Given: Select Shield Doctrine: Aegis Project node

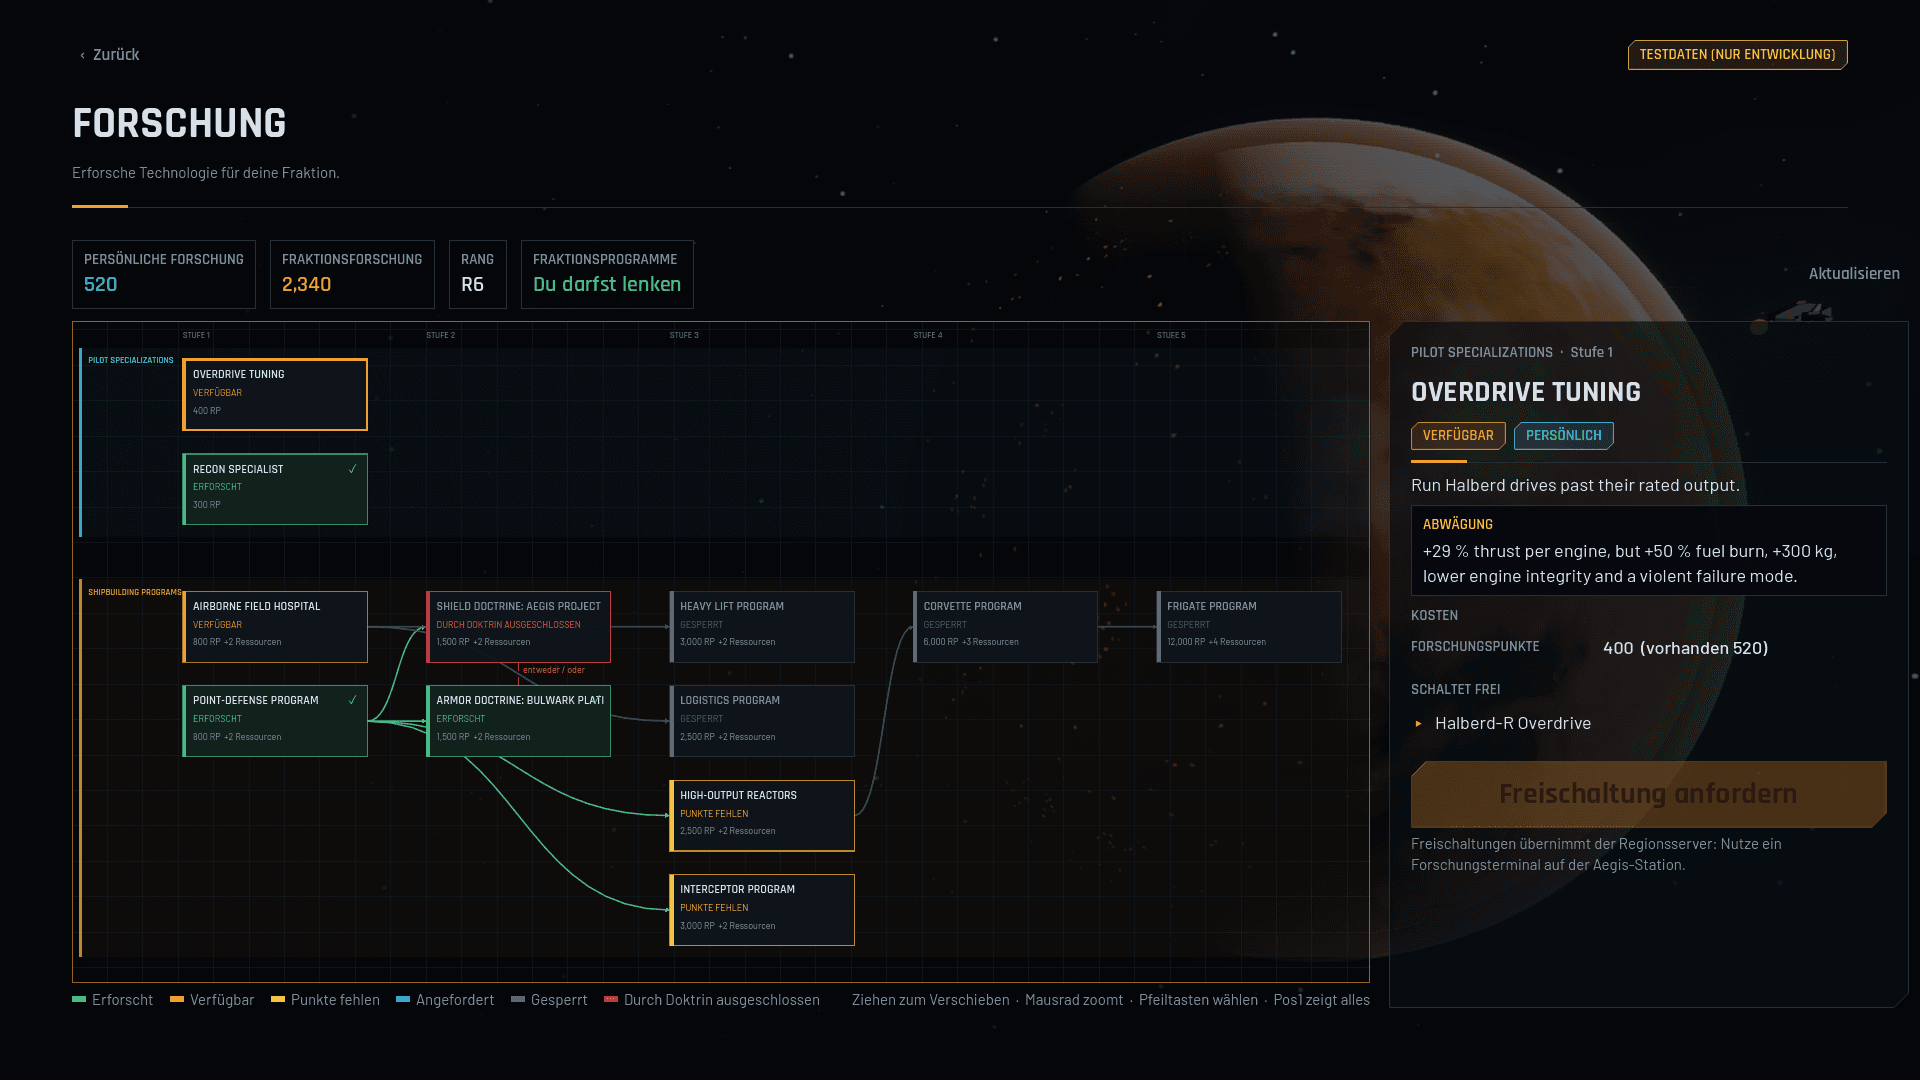Looking at the screenshot, I should 518,627.
